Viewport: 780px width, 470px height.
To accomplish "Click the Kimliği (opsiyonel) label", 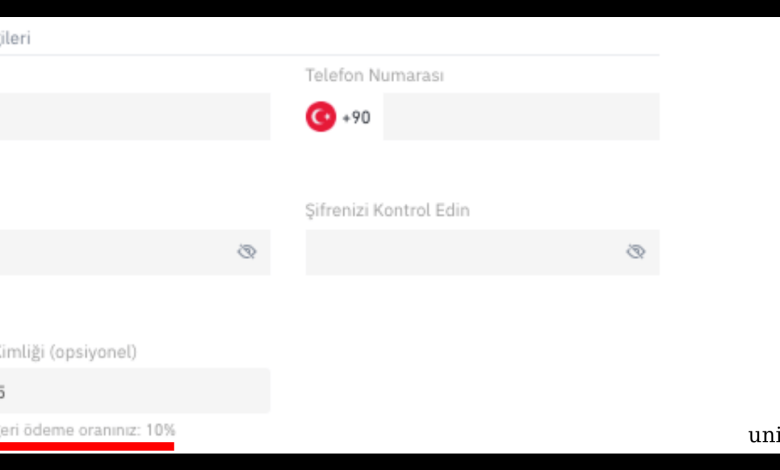I will coord(68,352).
